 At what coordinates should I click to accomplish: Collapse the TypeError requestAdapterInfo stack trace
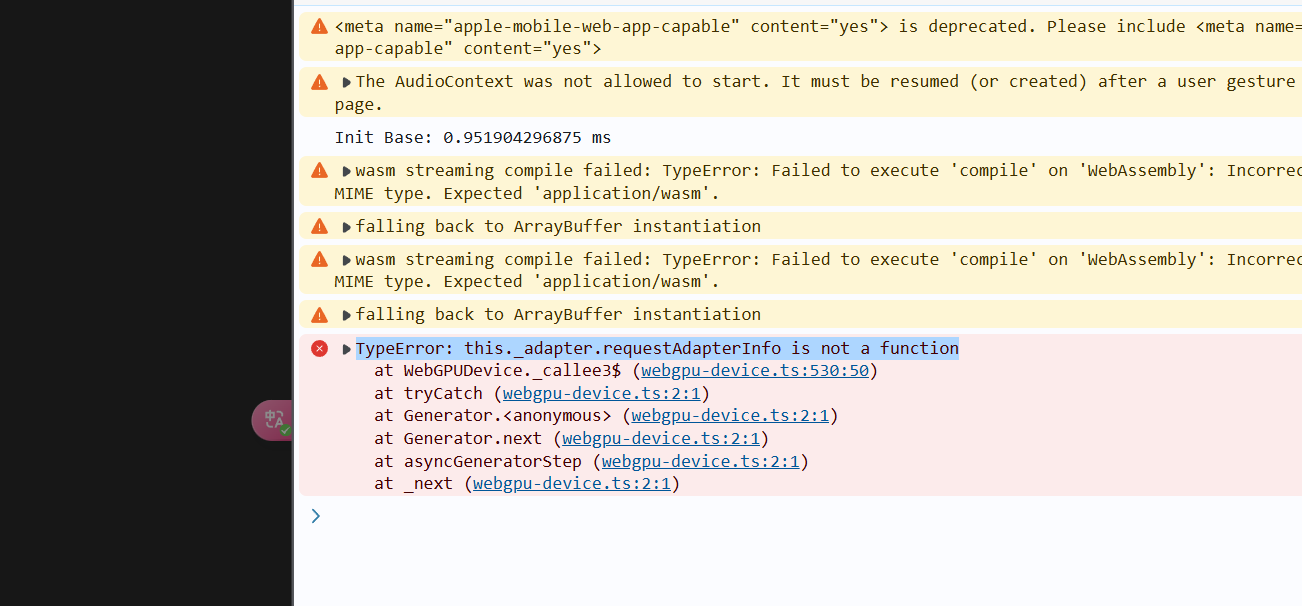point(347,349)
